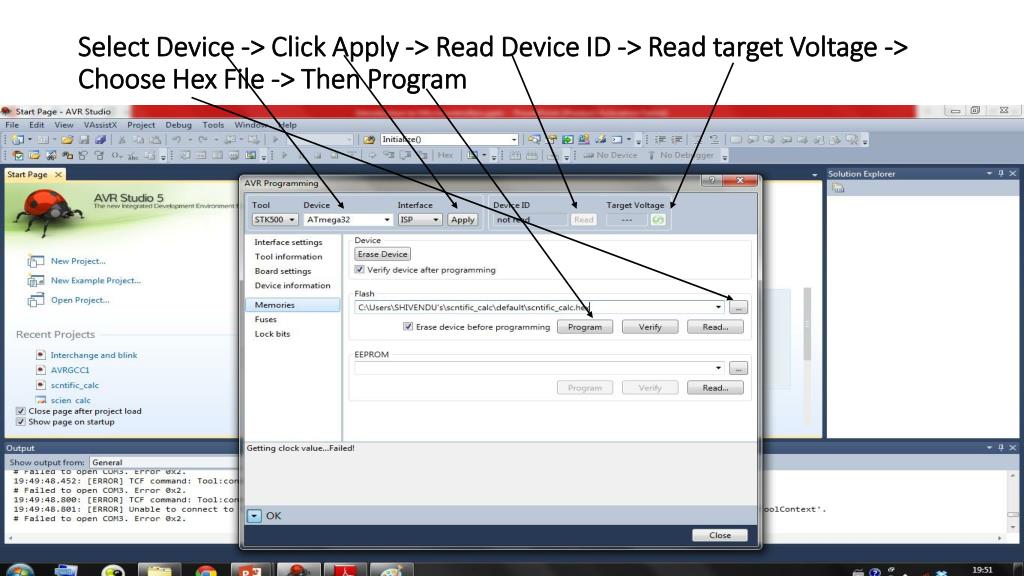The image size is (1024, 576).
Task: Click the pin icon on Output panel header
Action: point(1001,447)
